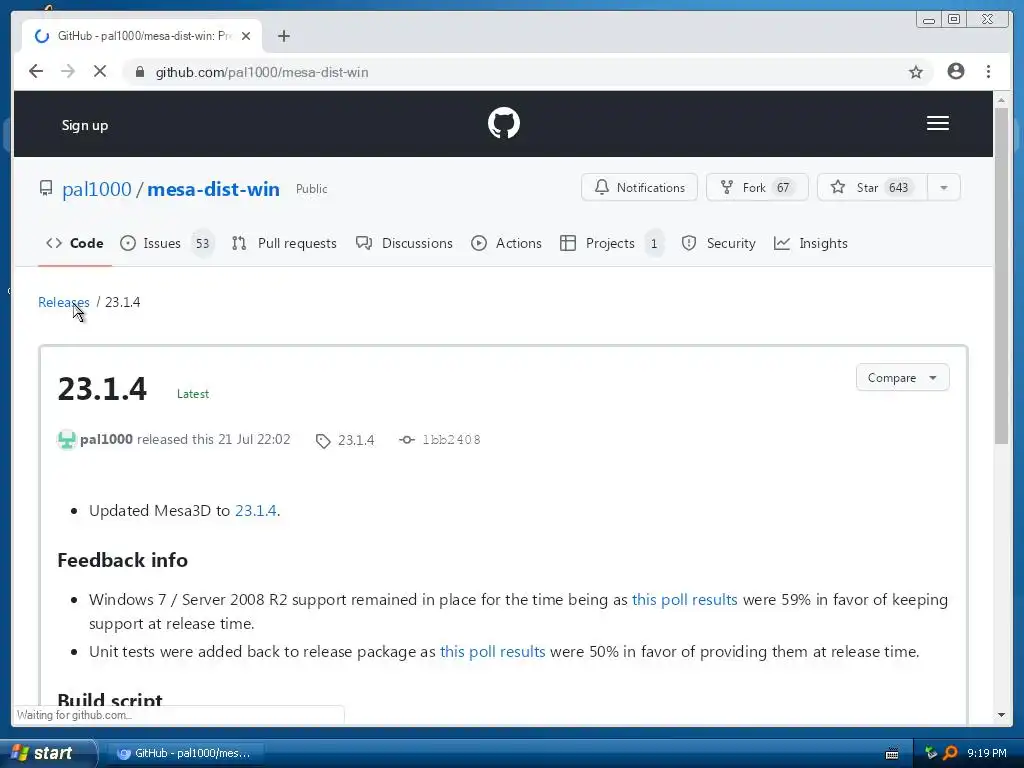1024x768 pixels.
Task: Open the Insights tab
Action: (x=810, y=244)
